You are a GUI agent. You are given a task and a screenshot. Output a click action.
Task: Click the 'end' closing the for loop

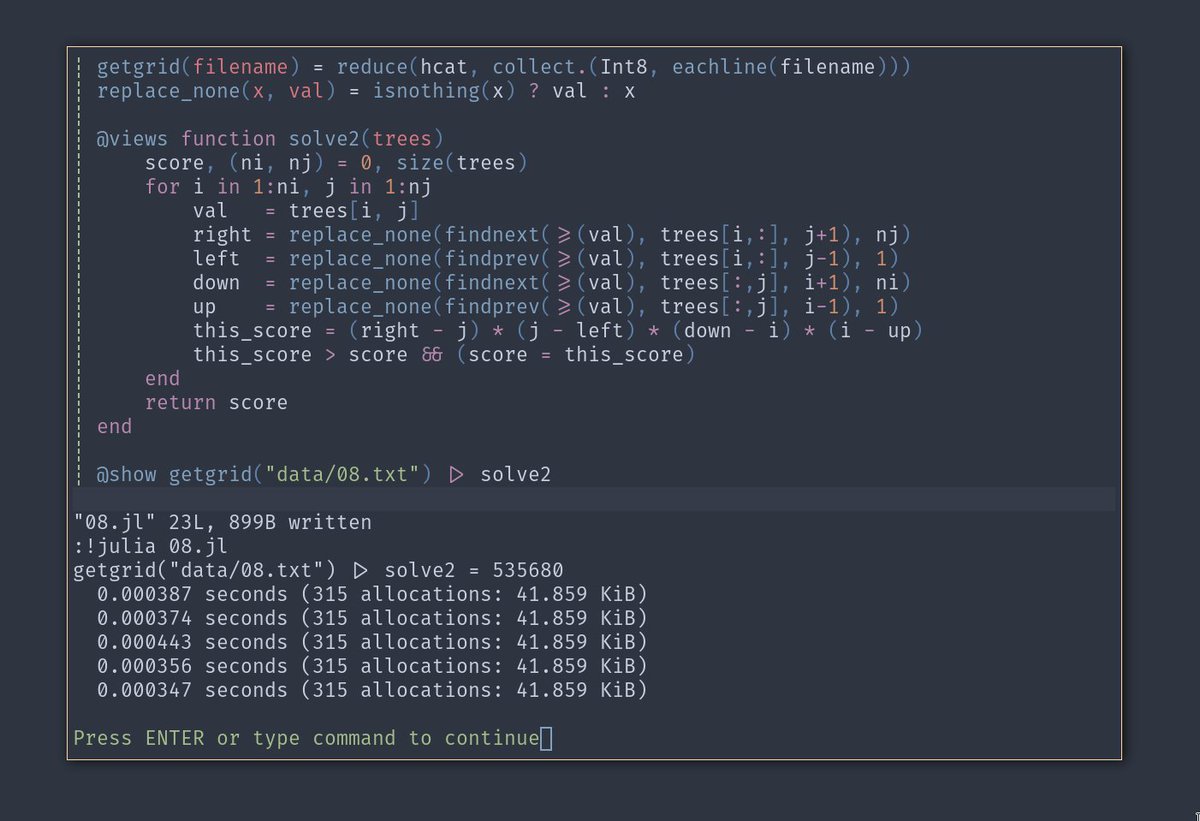162,379
